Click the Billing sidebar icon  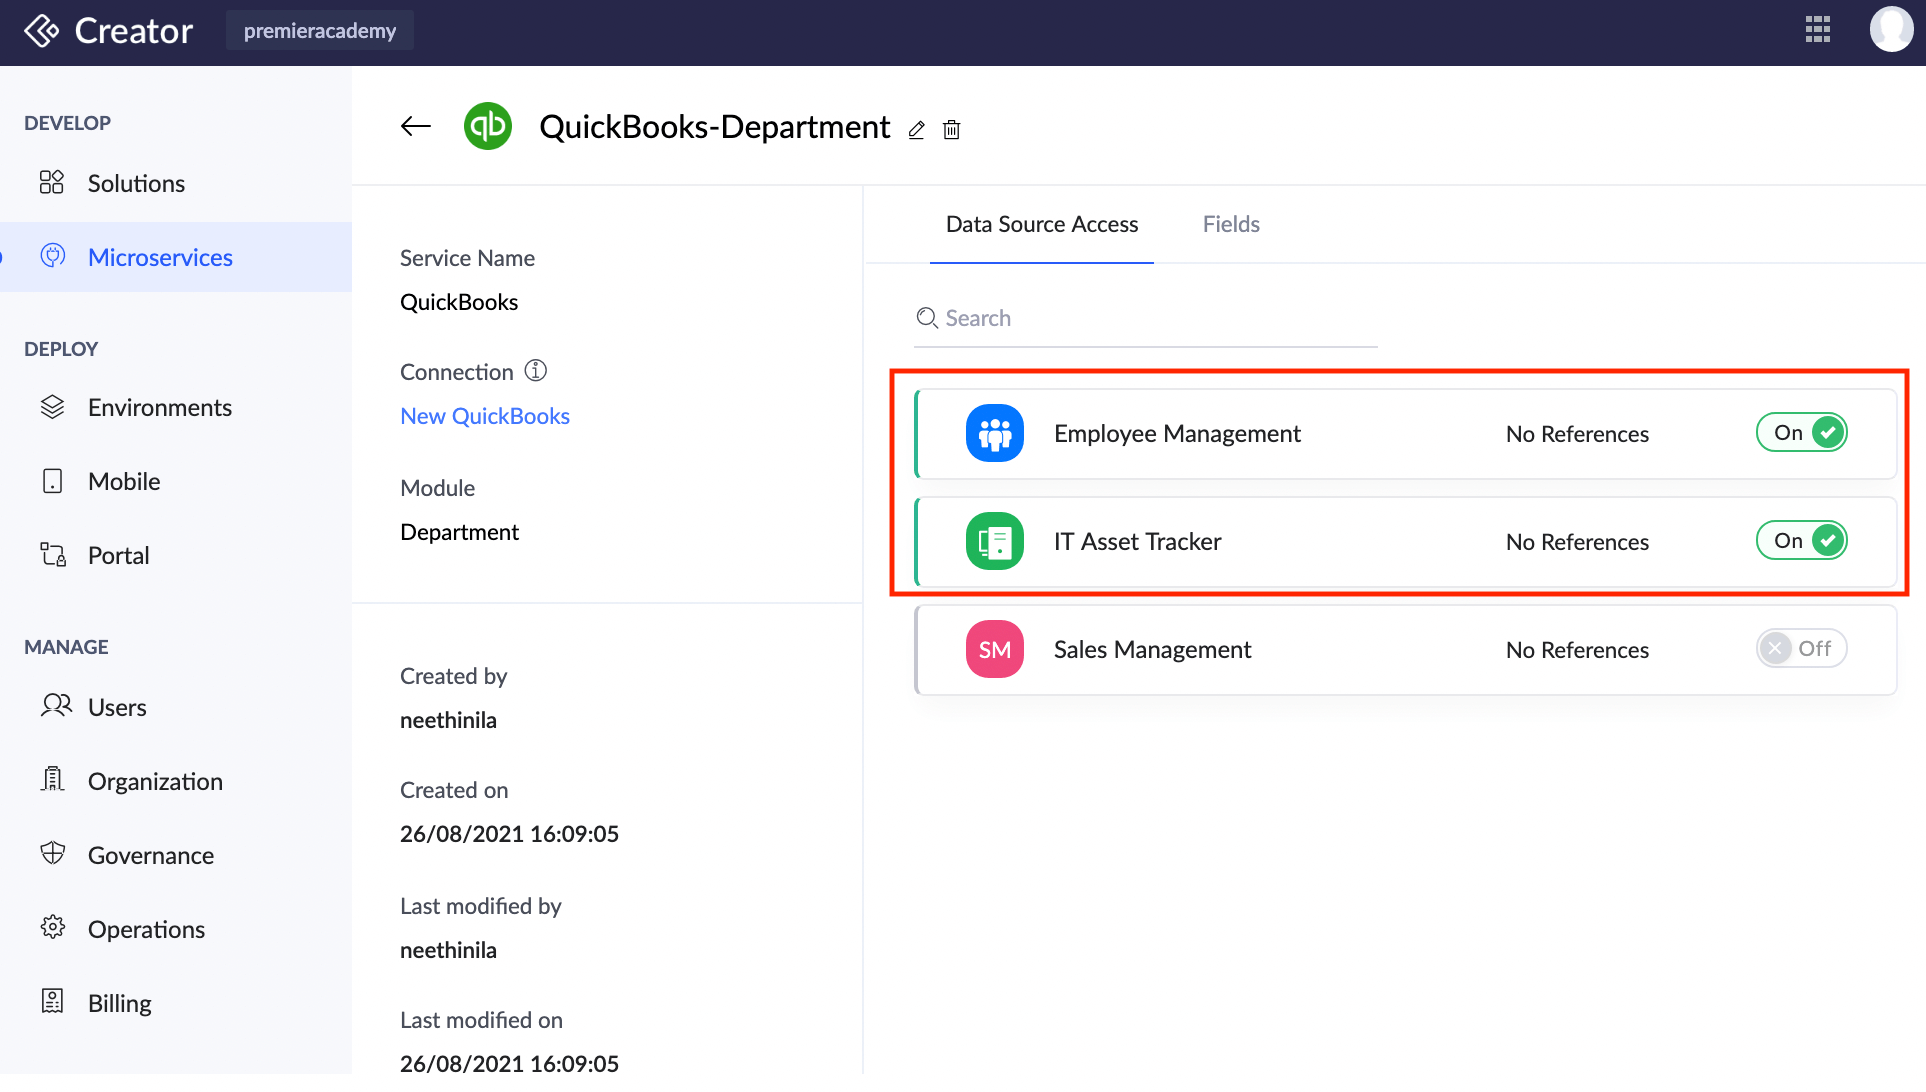[x=52, y=1001]
